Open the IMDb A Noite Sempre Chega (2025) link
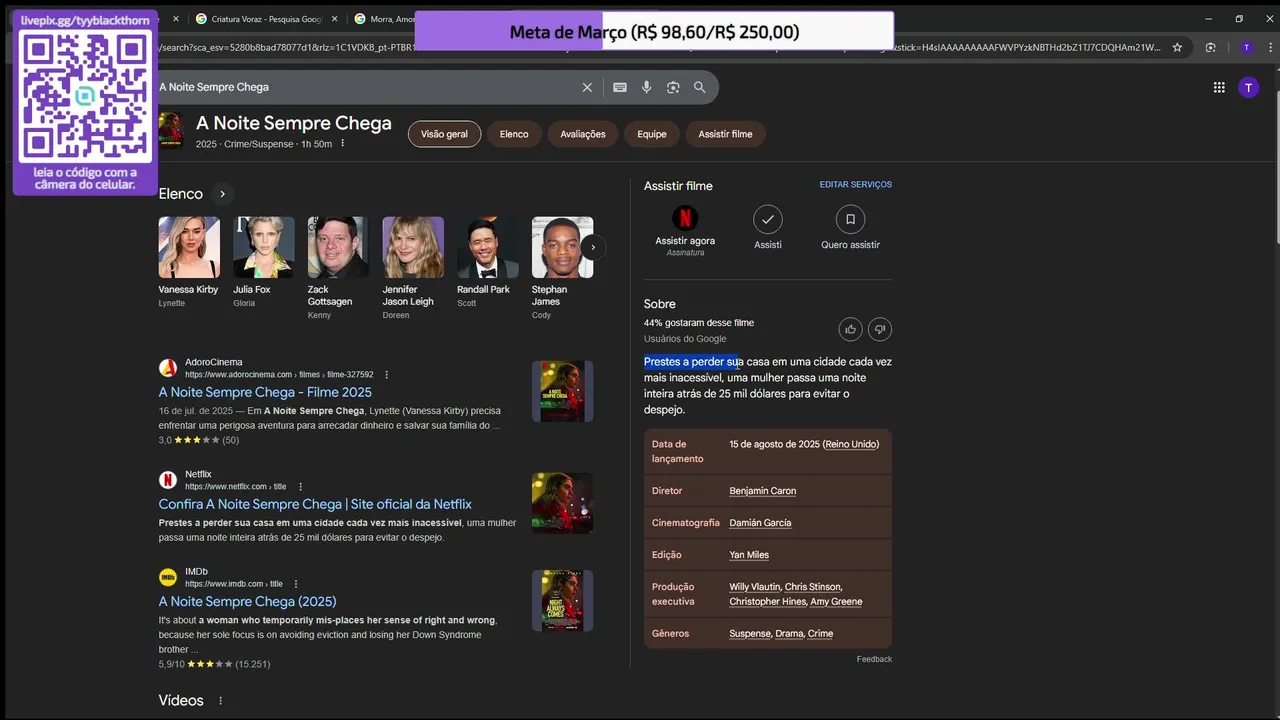This screenshot has width=1280, height=720. pyautogui.click(x=247, y=601)
